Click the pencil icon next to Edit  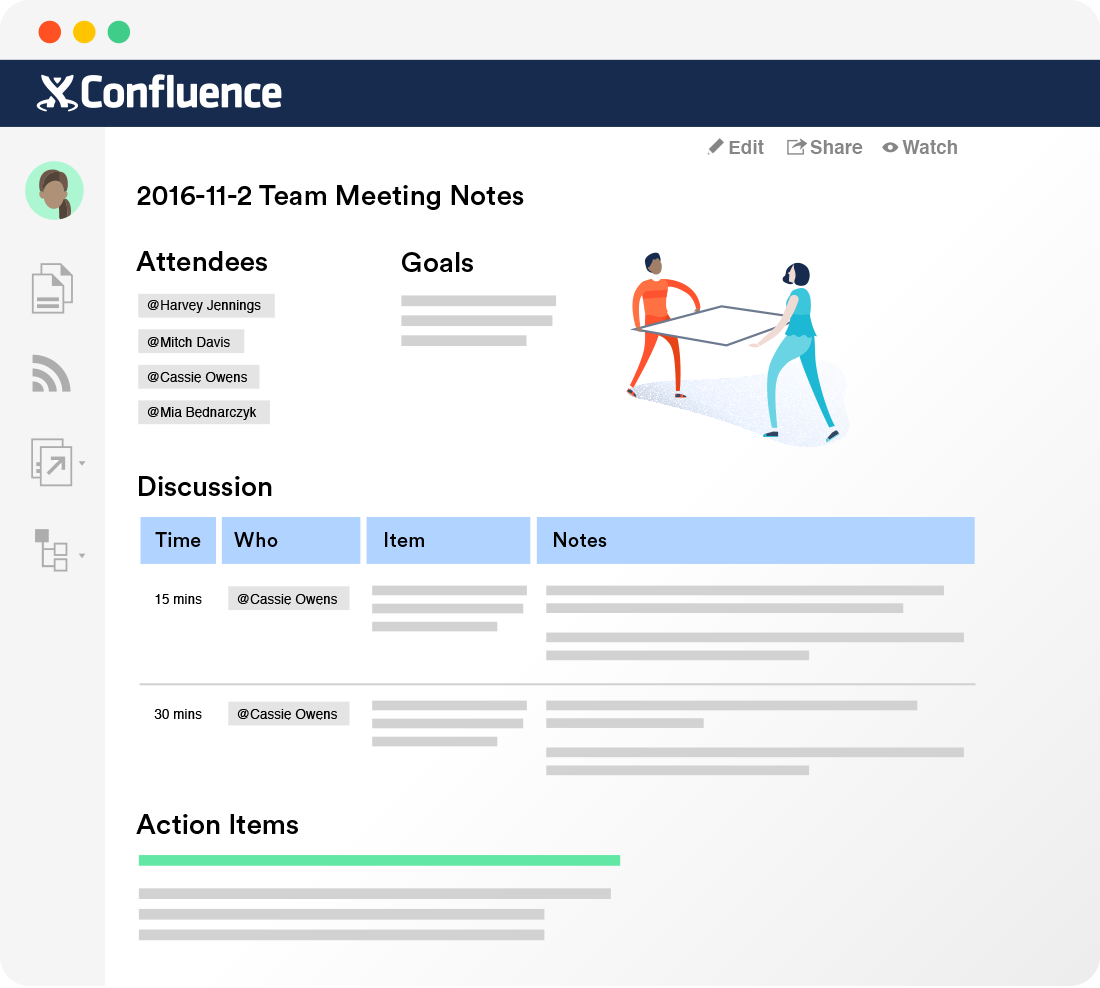coord(715,147)
